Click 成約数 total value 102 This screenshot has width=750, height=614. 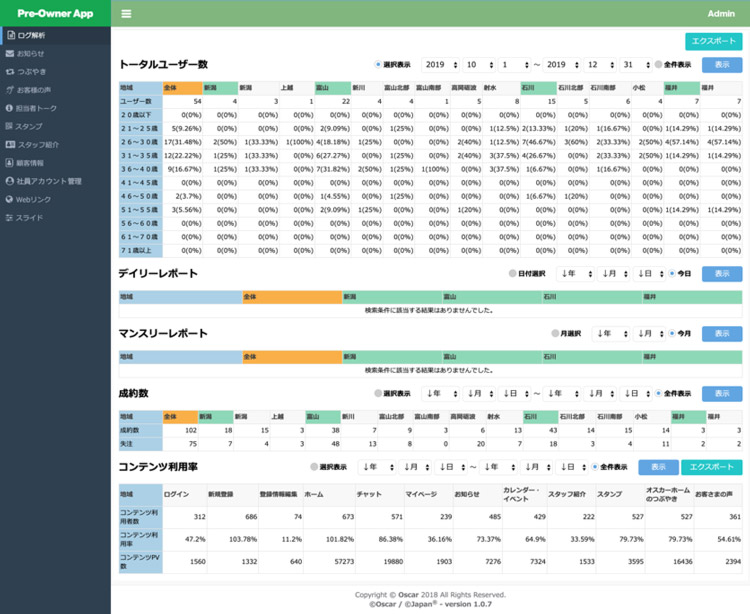pos(180,430)
